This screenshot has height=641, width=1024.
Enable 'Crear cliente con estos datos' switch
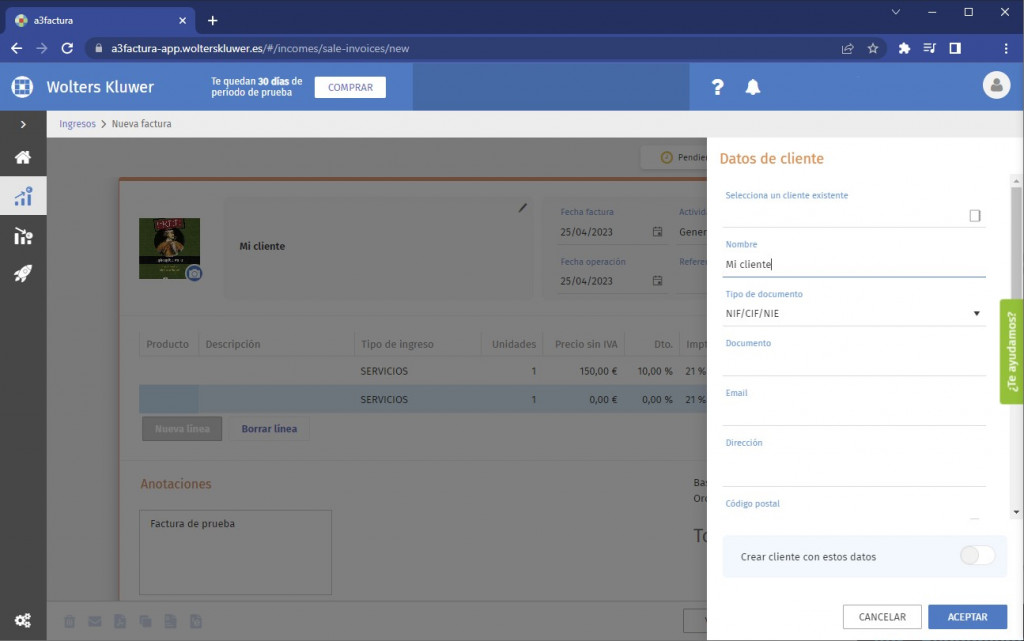977,556
